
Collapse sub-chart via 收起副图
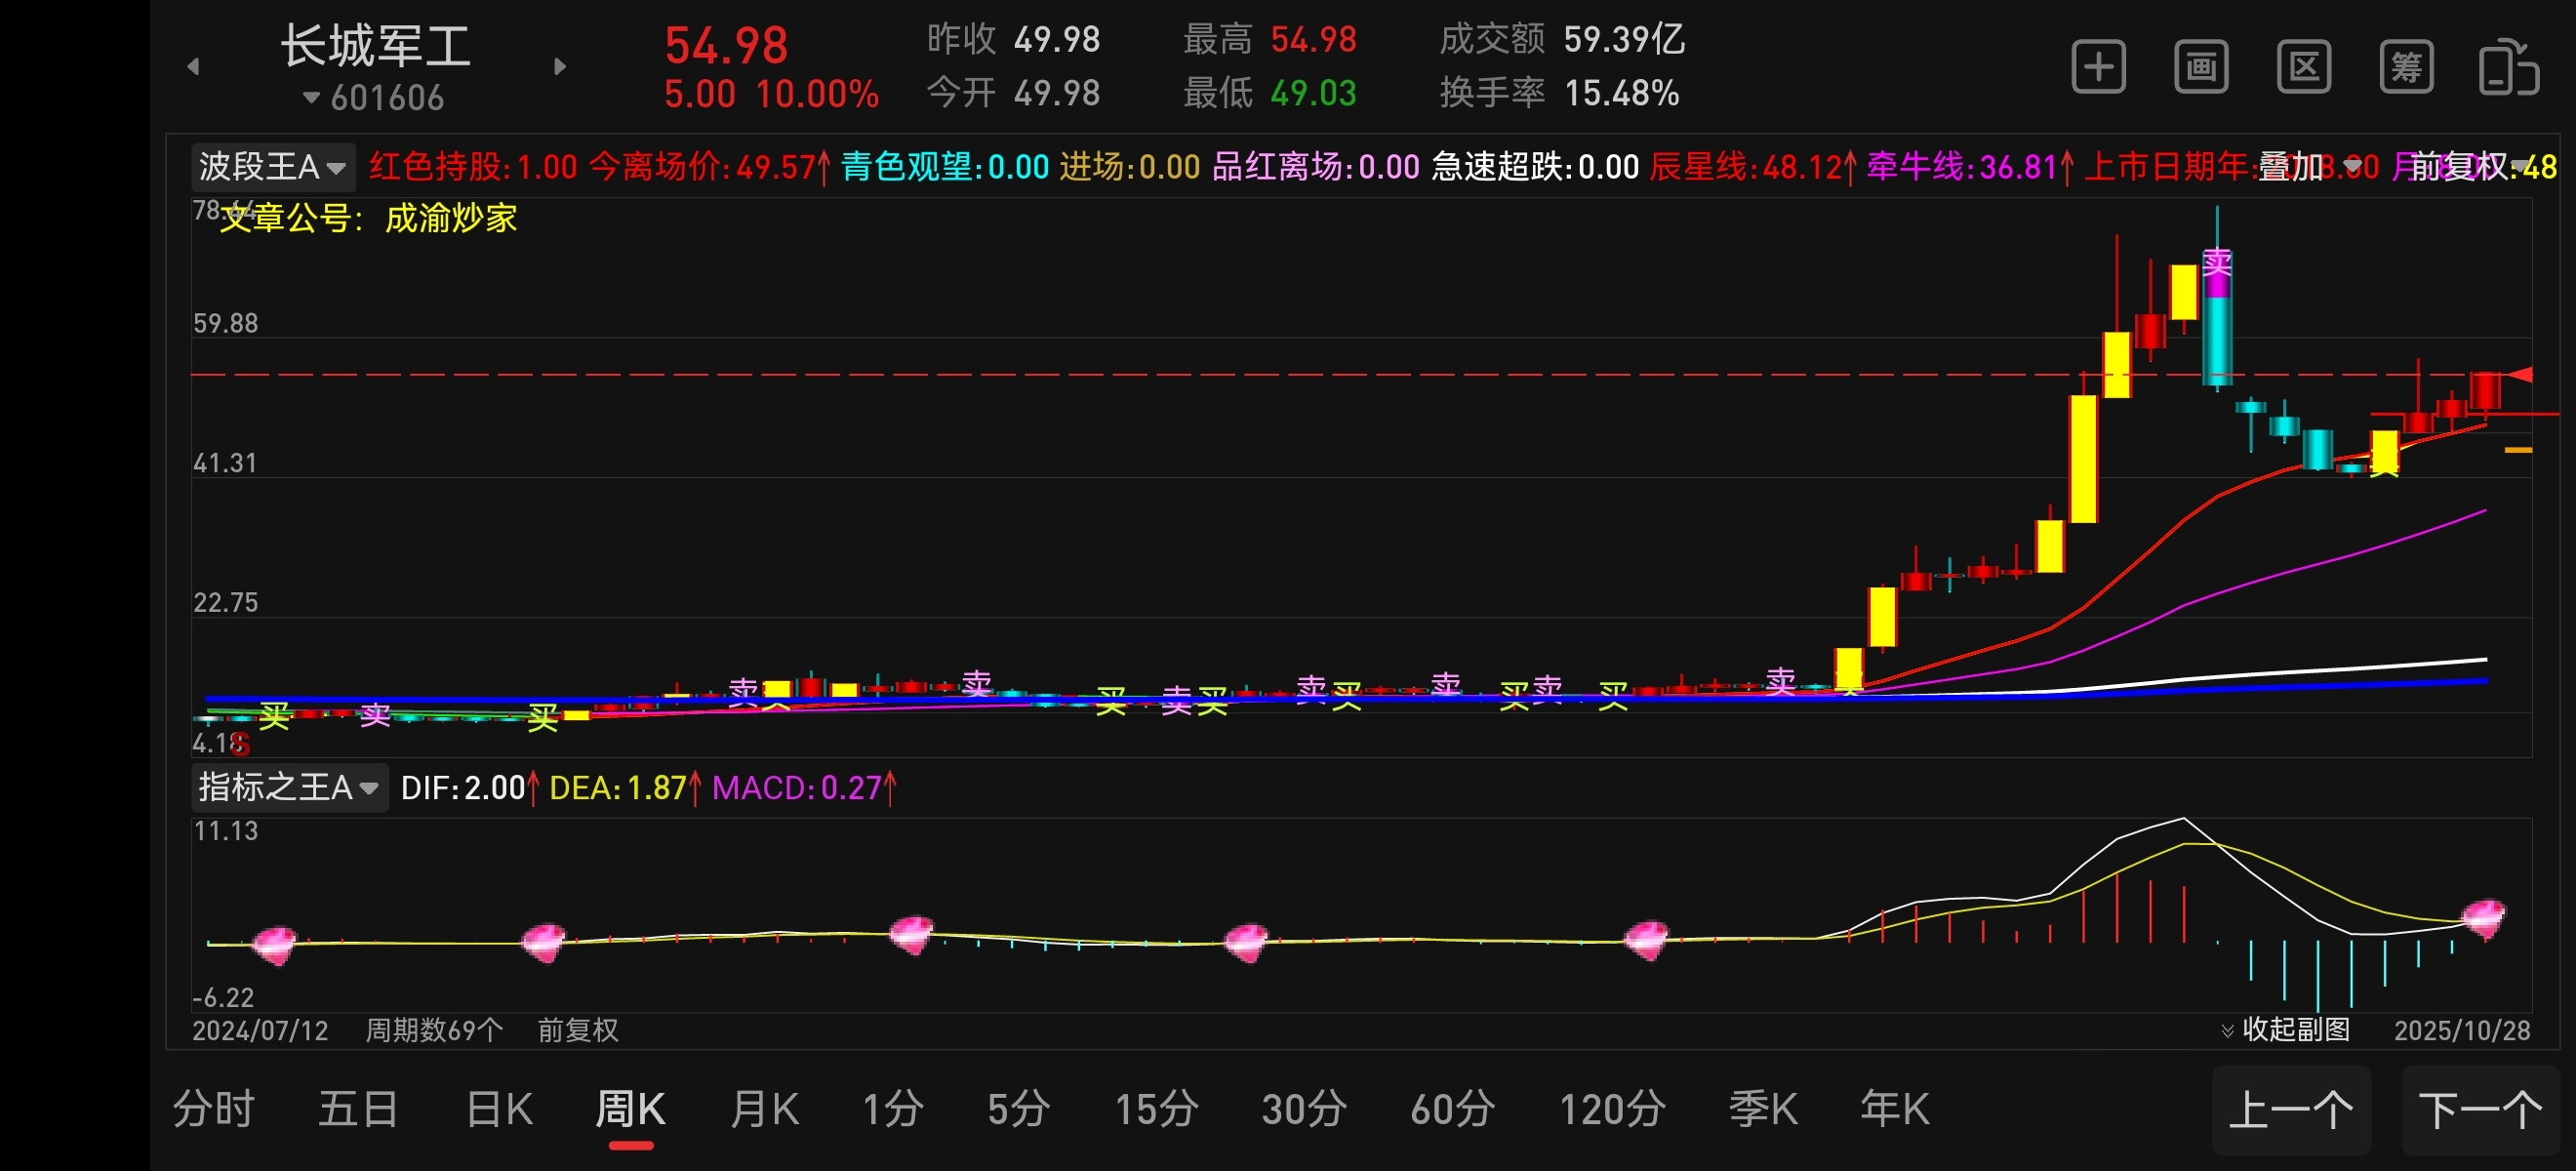[x=2285, y=1029]
